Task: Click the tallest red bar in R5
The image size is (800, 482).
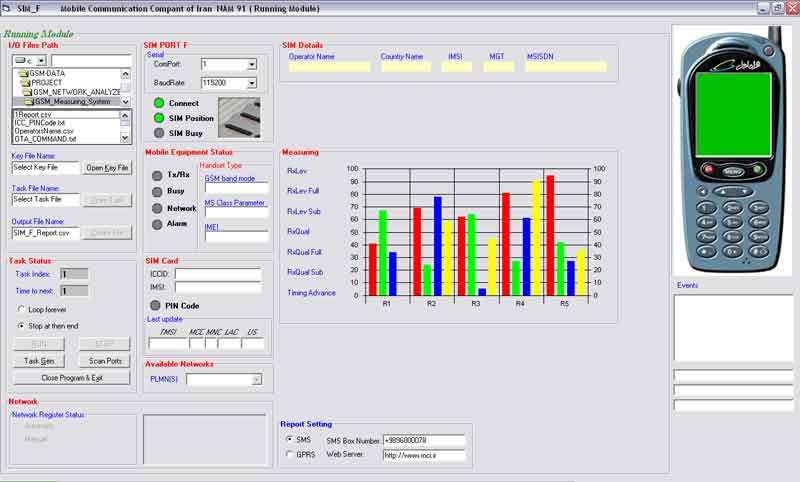Action: [x=550, y=236]
